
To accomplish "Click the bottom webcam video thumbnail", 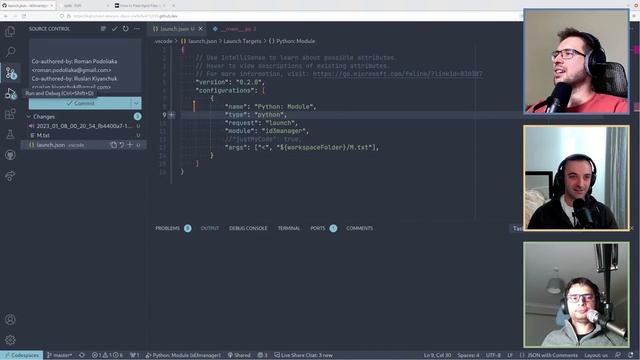I will point(576,295).
